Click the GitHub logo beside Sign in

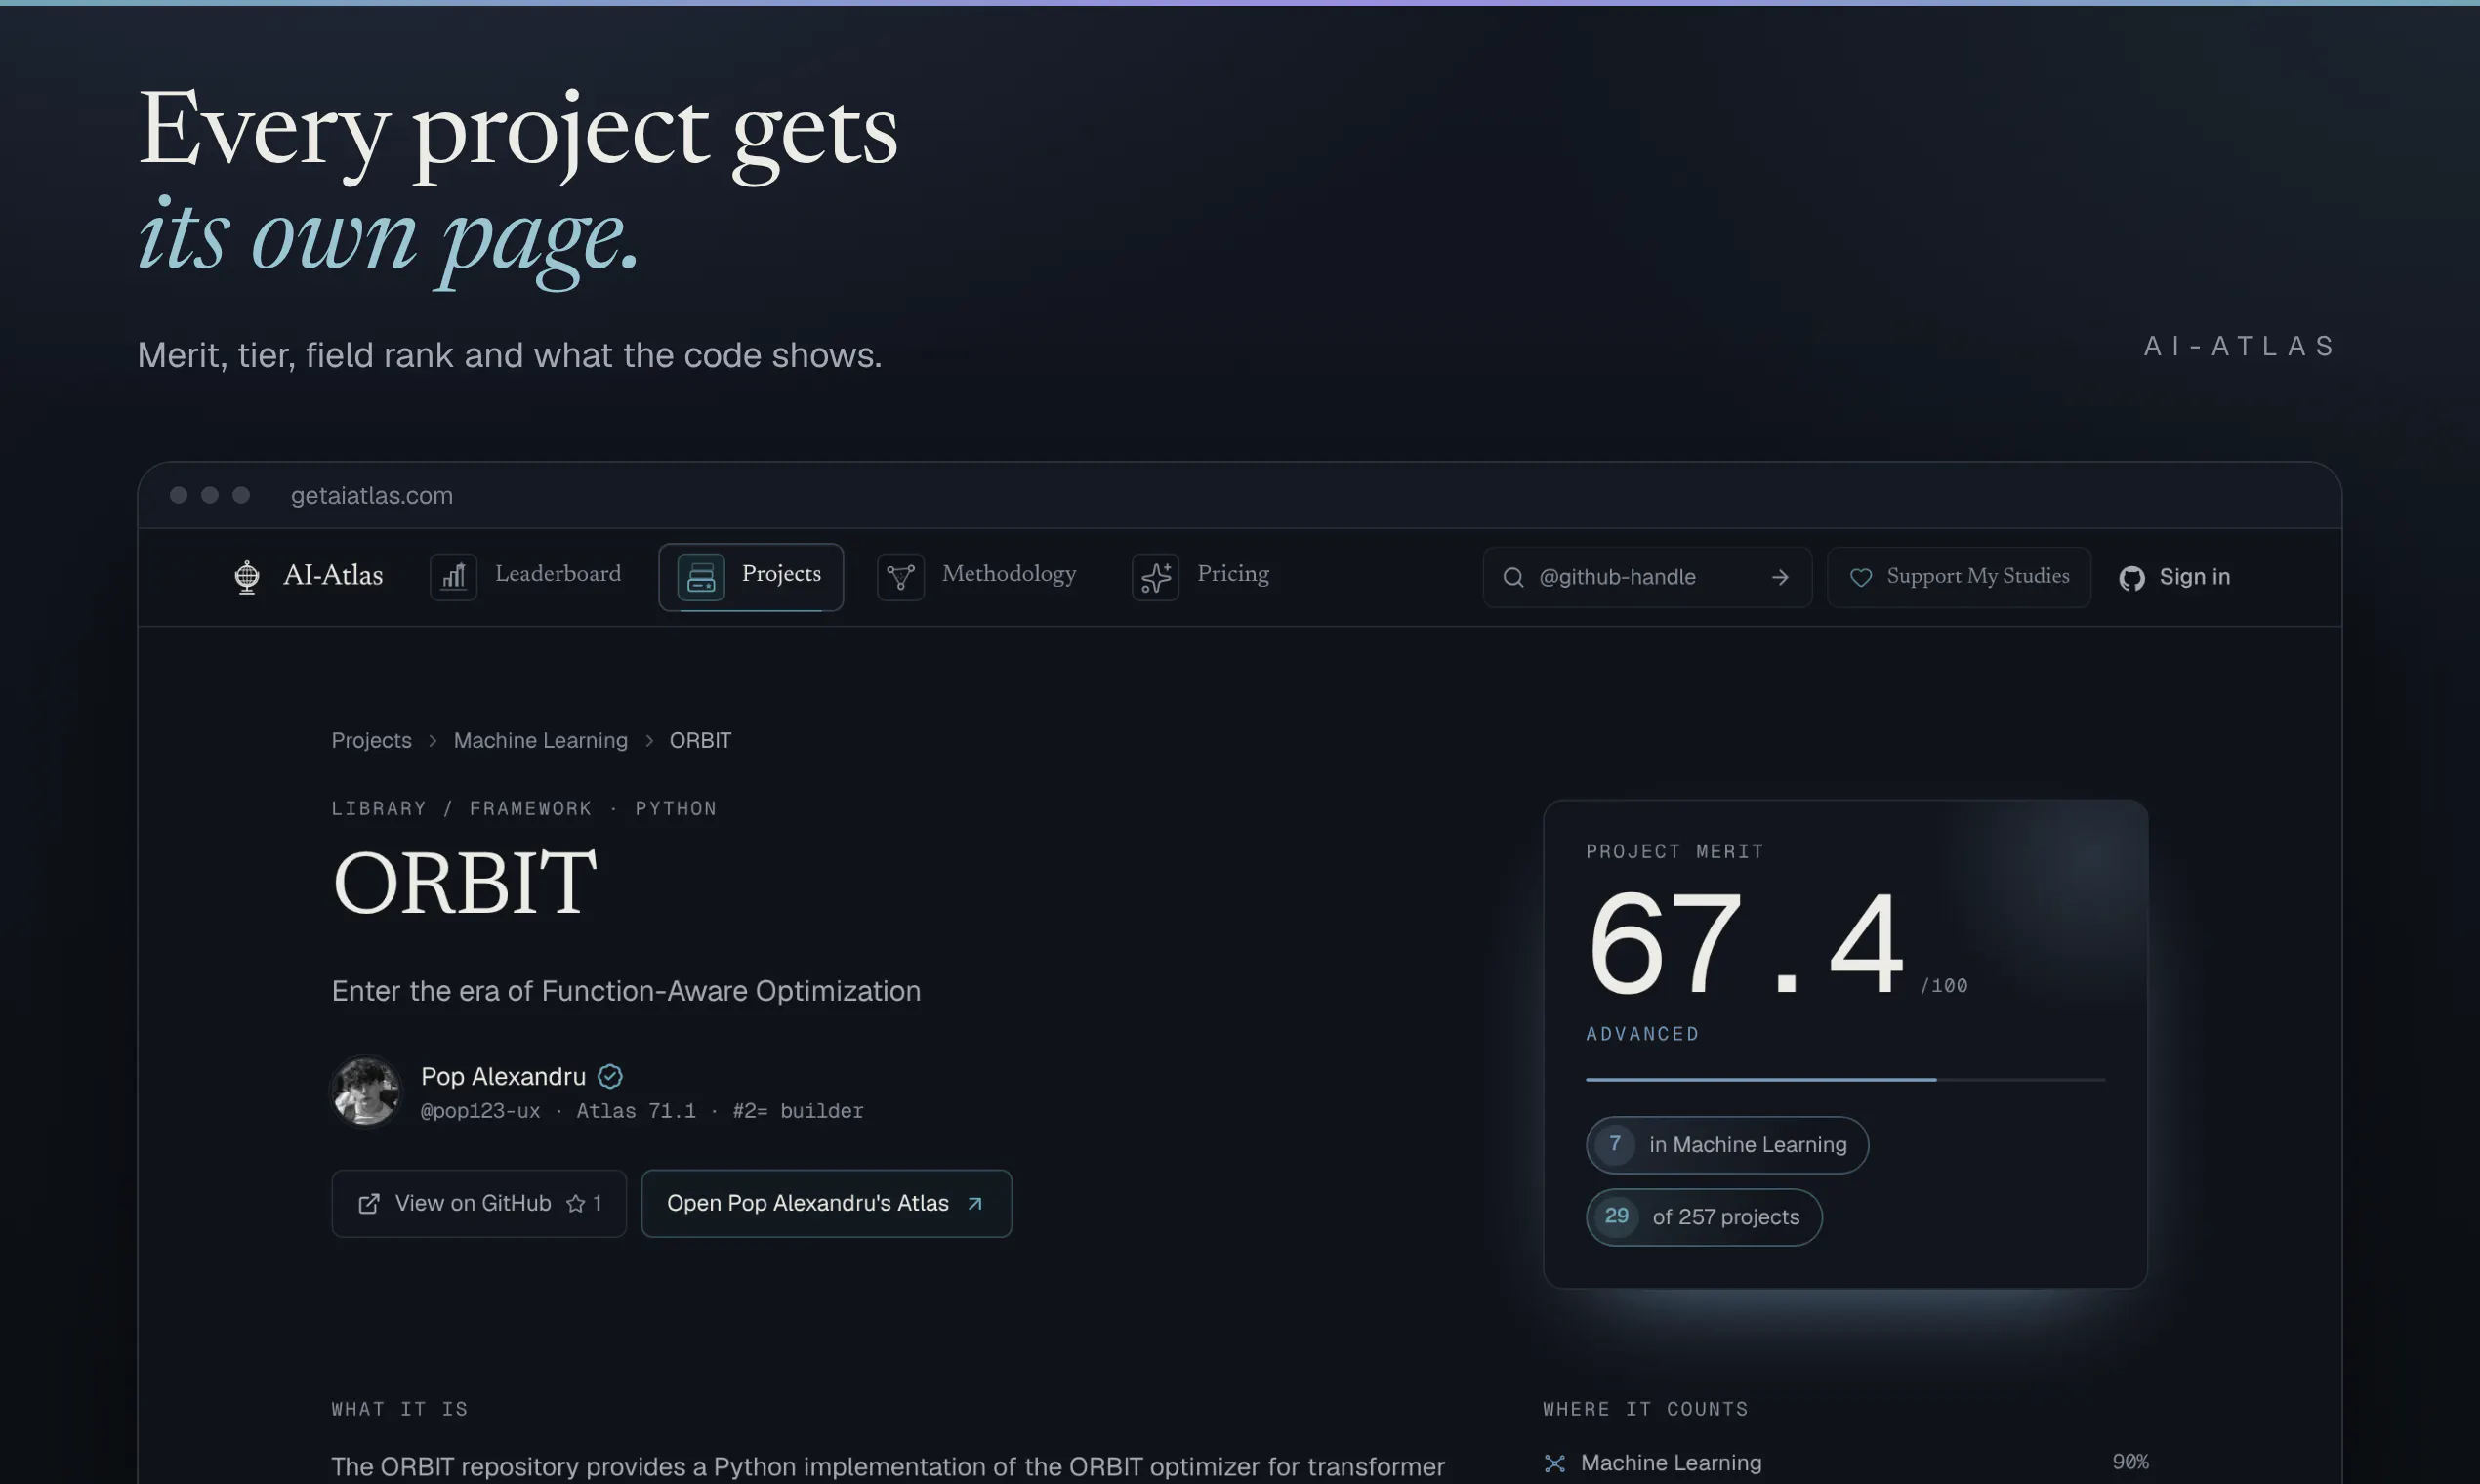pyautogui.click(x=2132, y=578)
